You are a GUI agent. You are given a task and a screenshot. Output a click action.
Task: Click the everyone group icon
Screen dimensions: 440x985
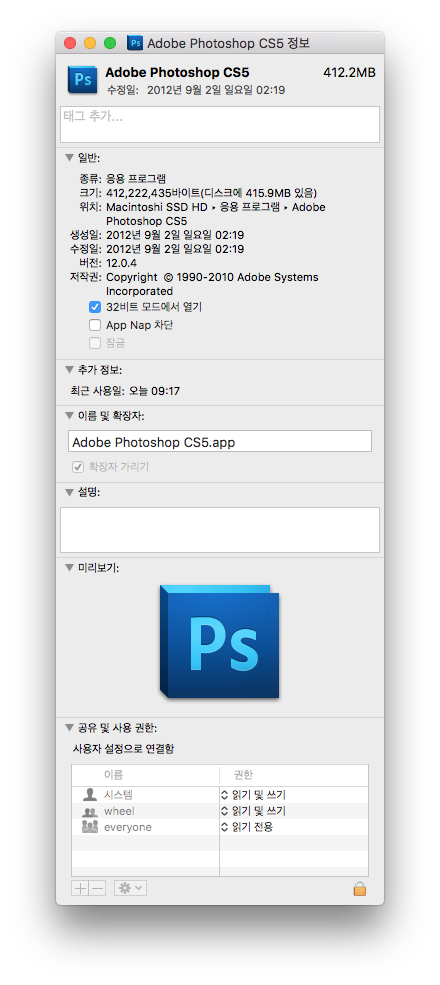click(90, 827)
